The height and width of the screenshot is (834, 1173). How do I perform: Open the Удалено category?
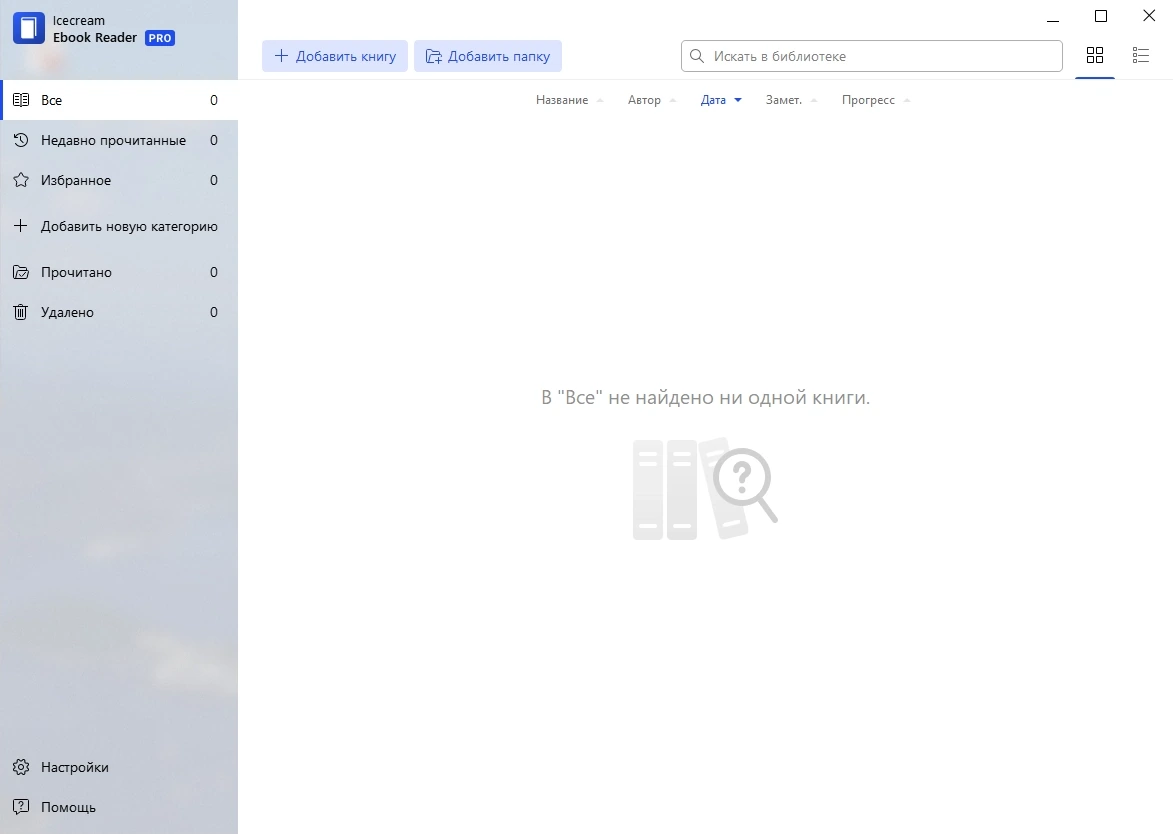point(119,313)
